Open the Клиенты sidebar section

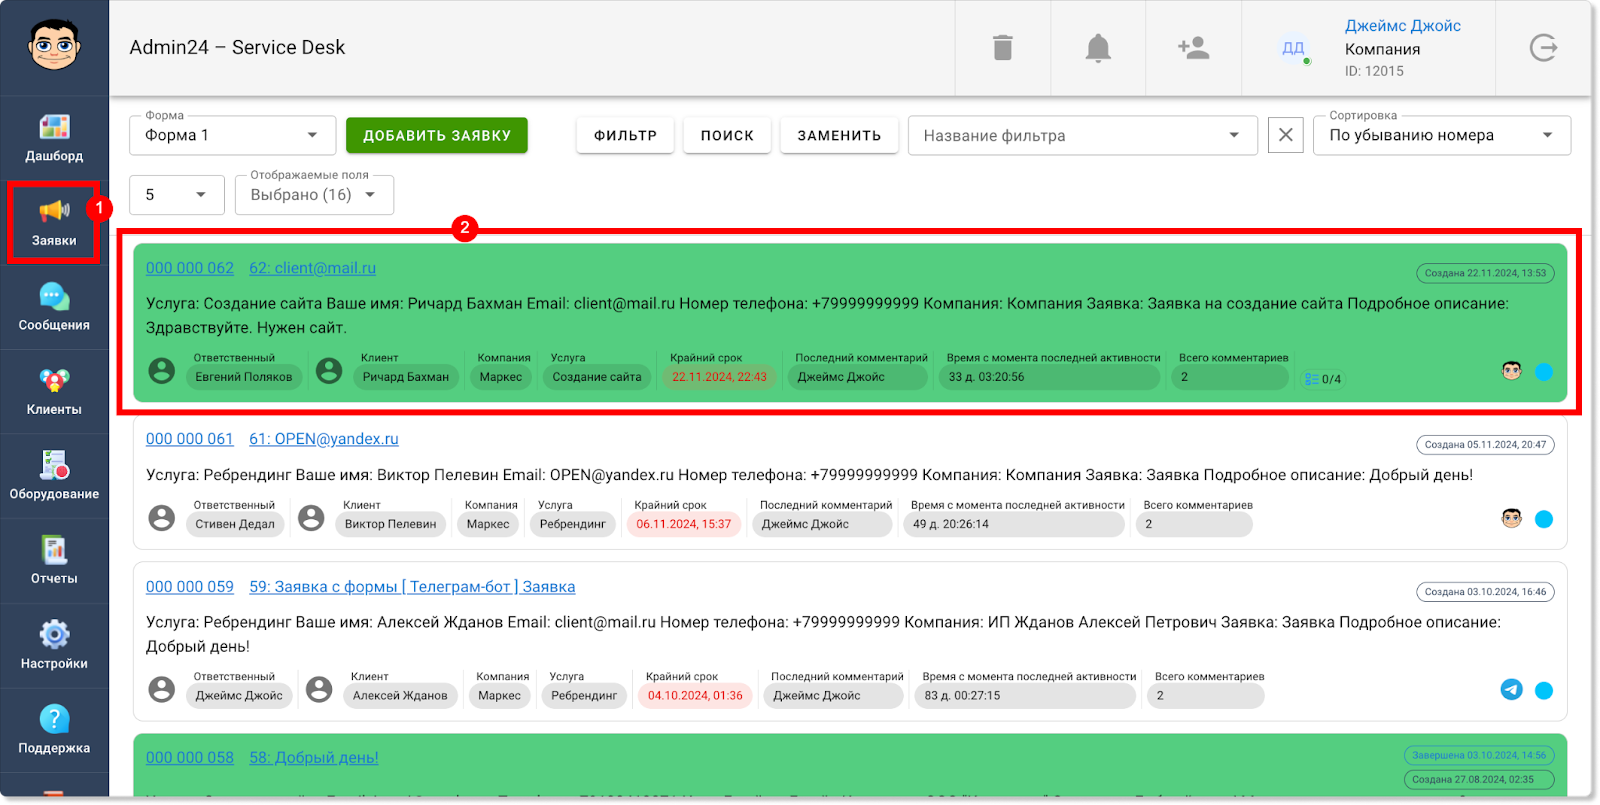coord(54,391)
